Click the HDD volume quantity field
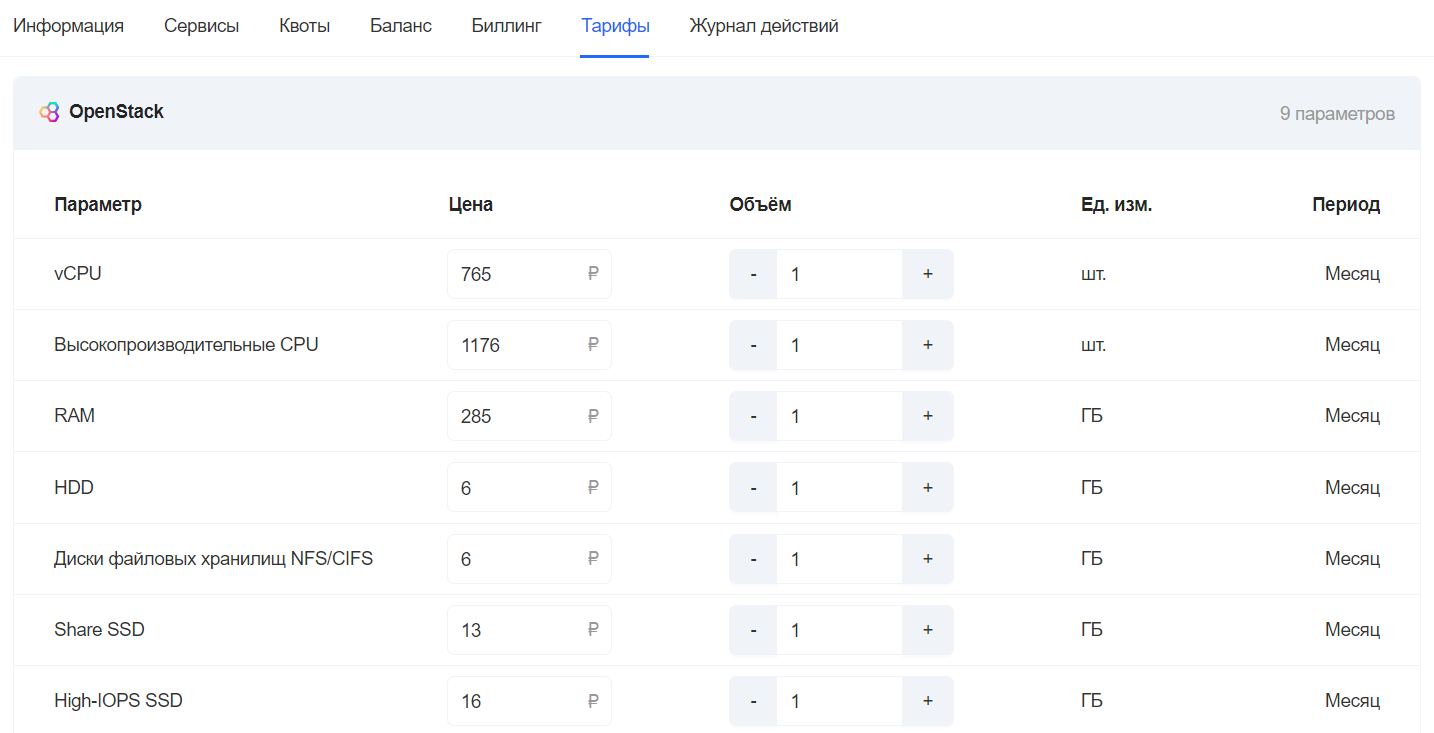The image size is (1434, 733). tap(840, 488)
